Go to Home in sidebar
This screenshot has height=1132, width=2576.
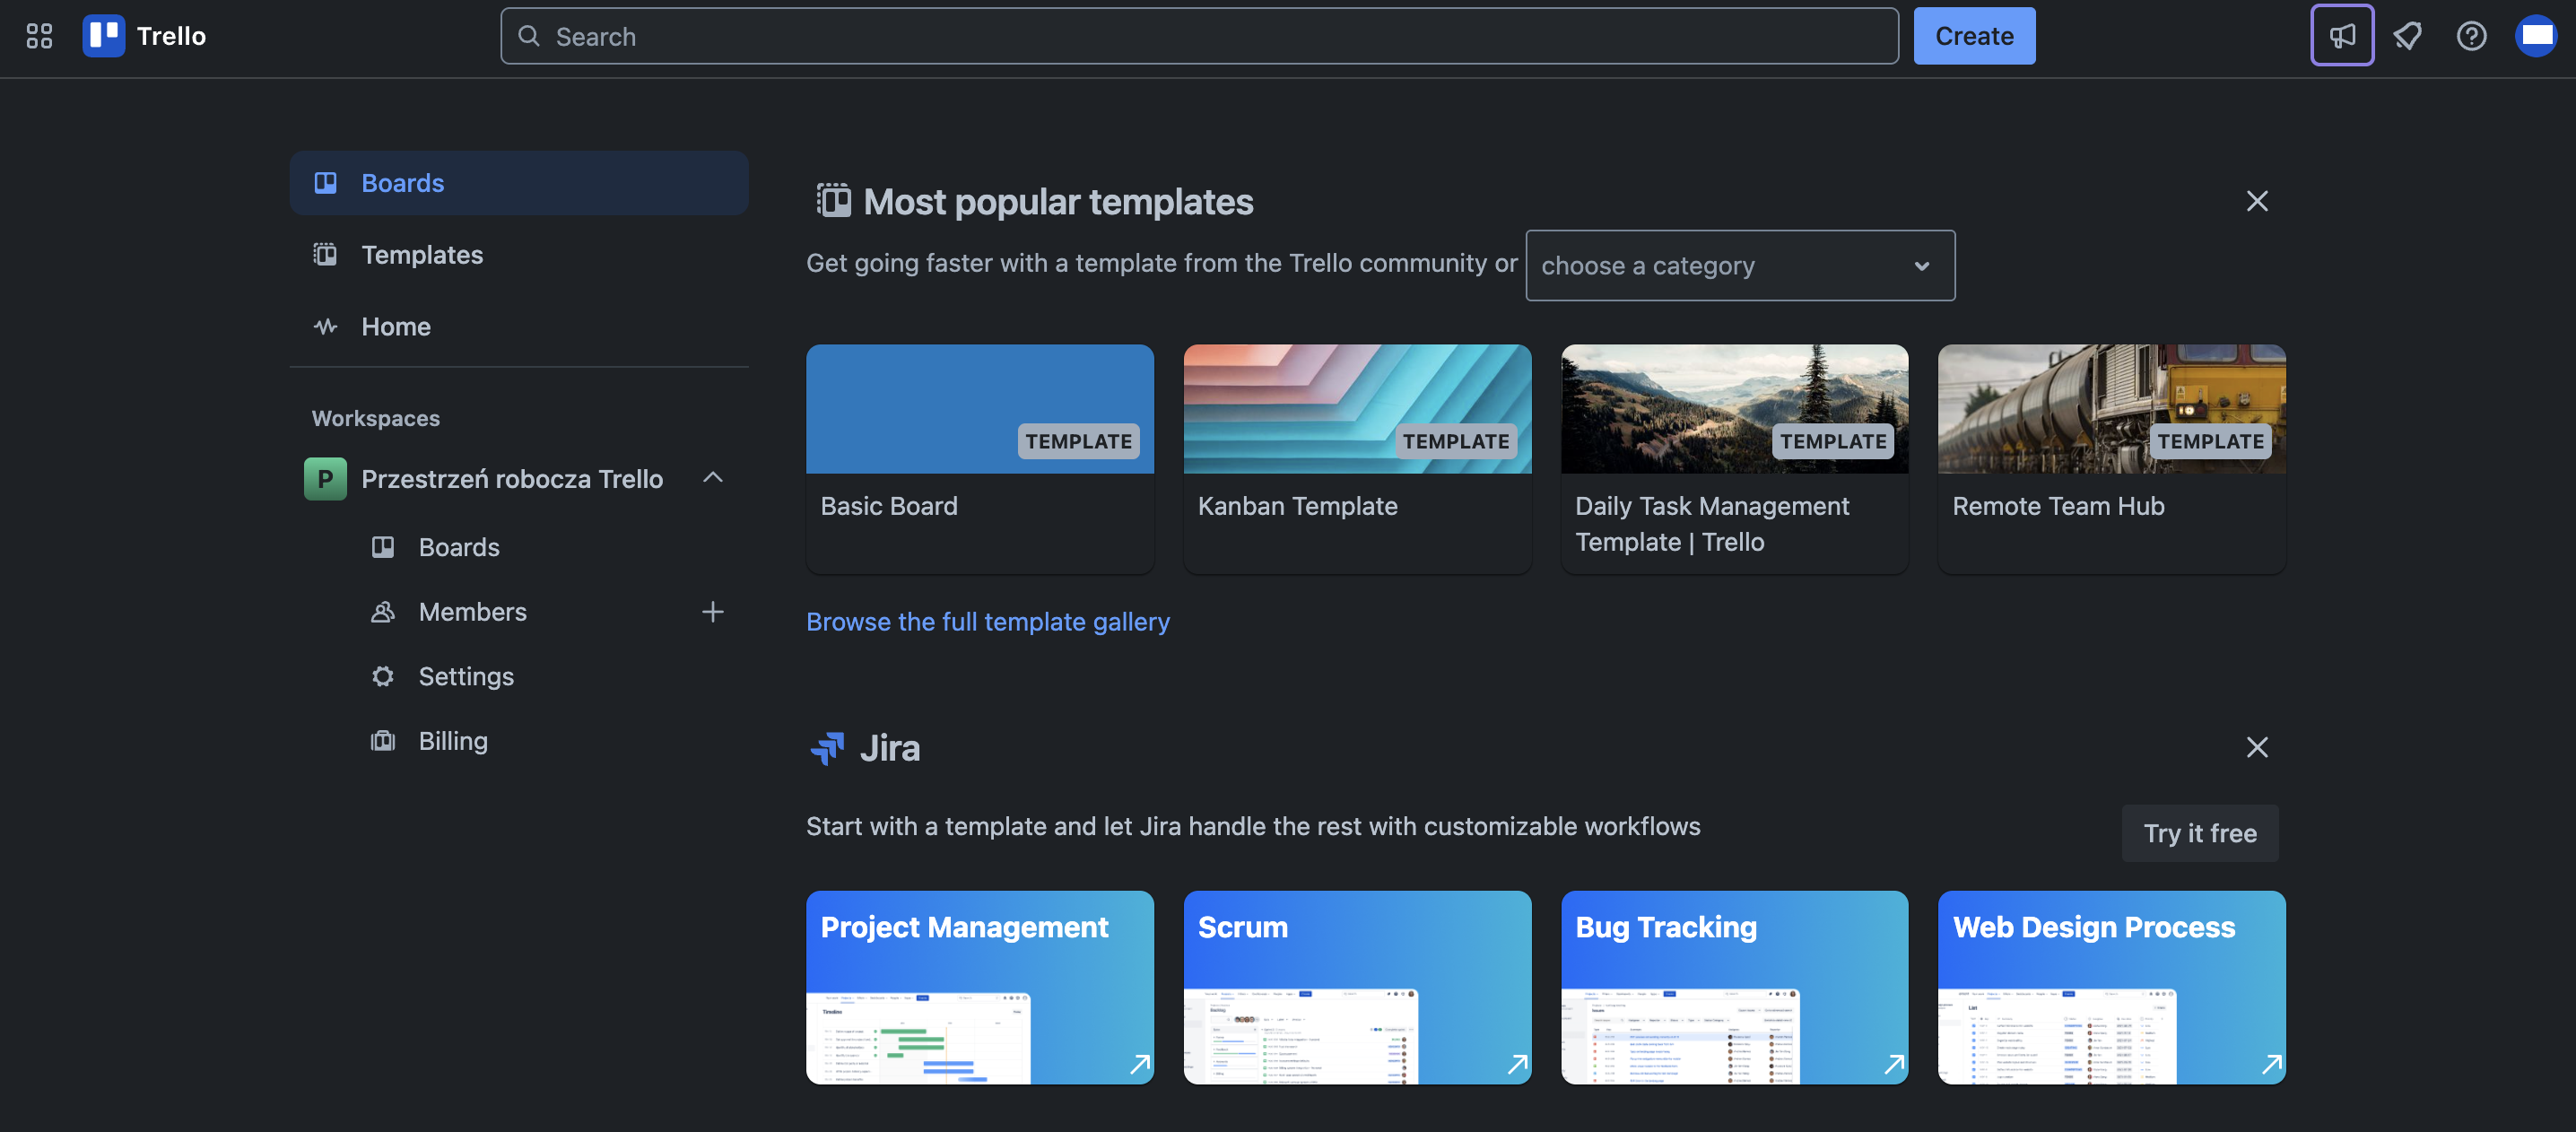coord(519,327)
